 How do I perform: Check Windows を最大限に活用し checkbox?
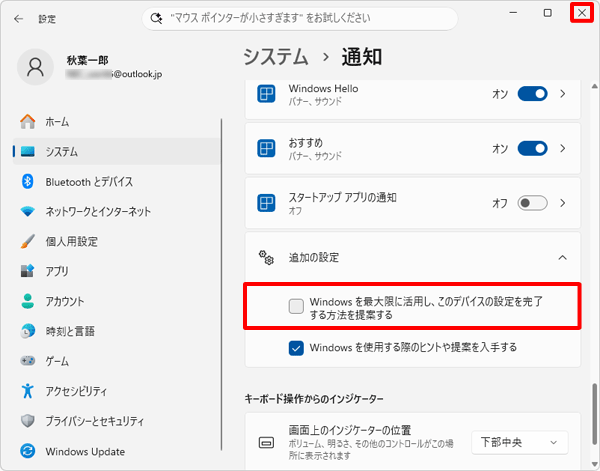click(x=296, y=306)
